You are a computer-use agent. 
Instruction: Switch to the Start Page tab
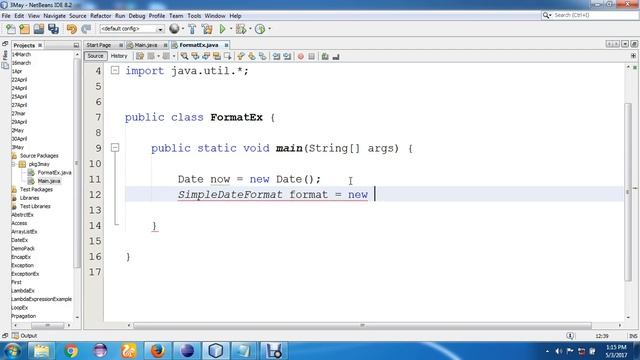[99, 45]
